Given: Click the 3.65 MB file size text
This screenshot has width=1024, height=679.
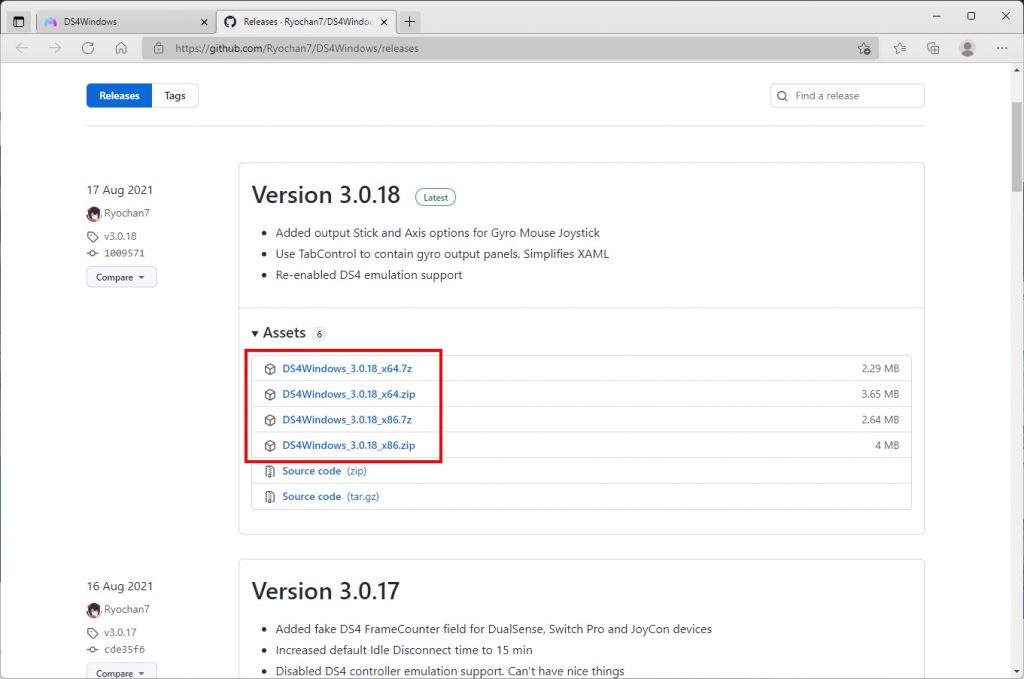Looking at the screenshot, I should tap(880, 394).
